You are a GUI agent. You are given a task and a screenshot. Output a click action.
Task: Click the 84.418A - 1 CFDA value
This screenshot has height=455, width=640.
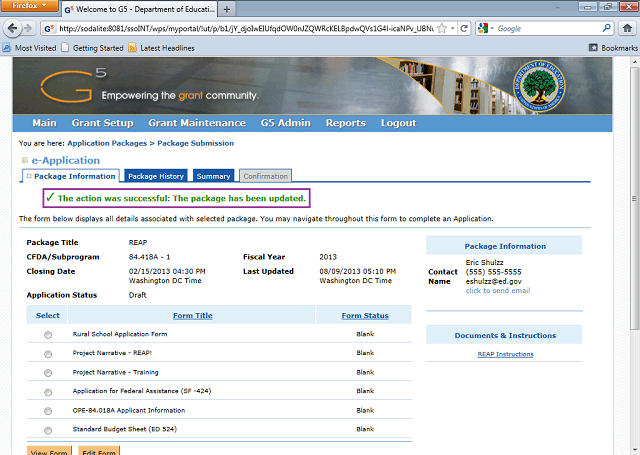pos(149,257)
